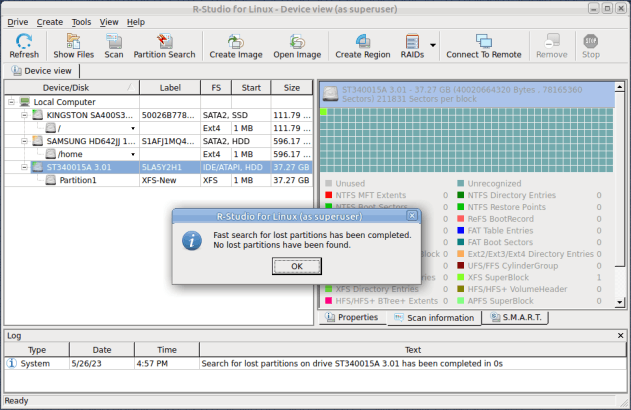Open the View menu
This screenshot has height=410, width=631.
tap(109, 22)
